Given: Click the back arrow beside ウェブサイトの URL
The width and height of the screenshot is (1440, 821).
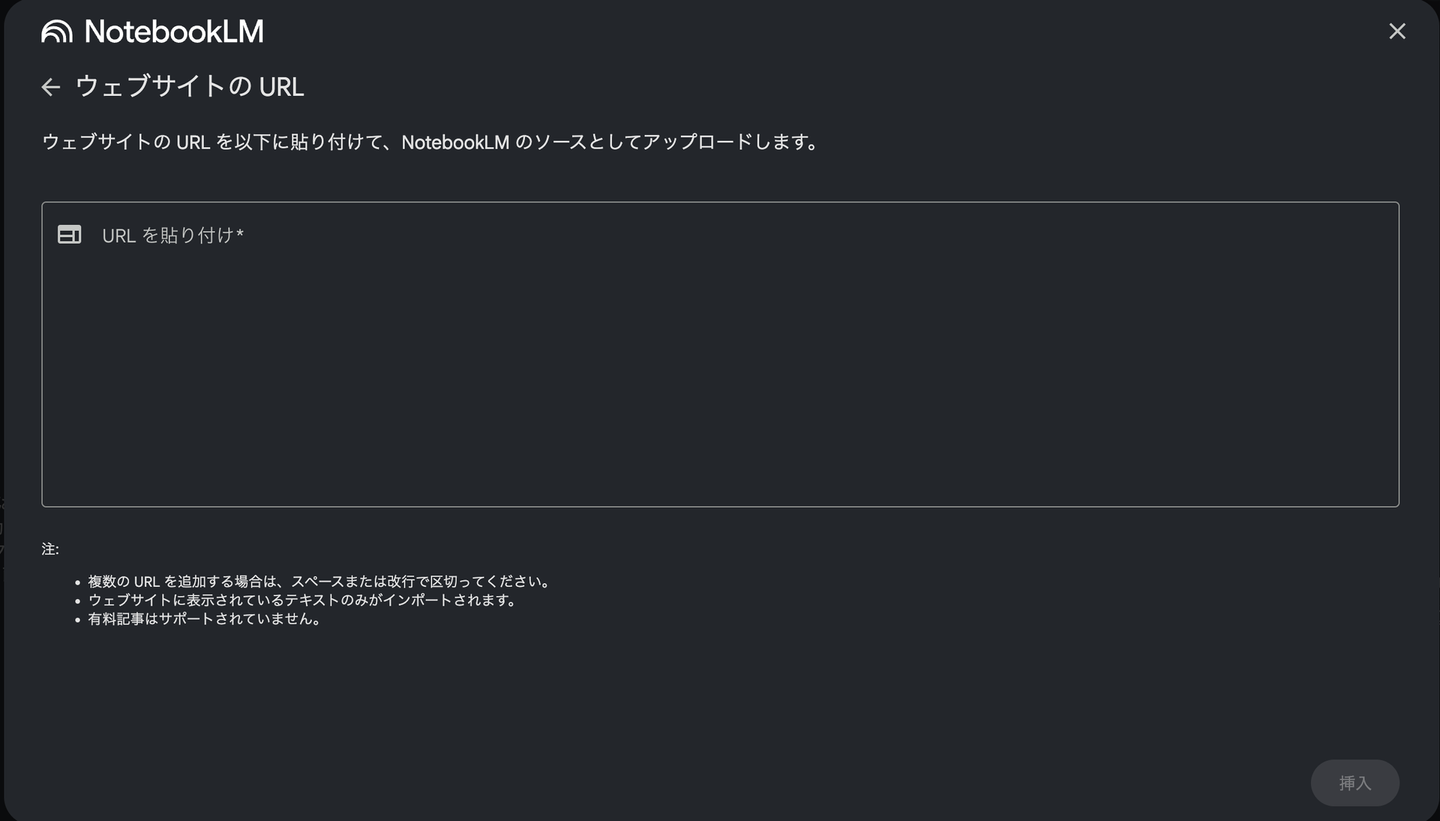Looking at the screenshot, I should (51, 88).
